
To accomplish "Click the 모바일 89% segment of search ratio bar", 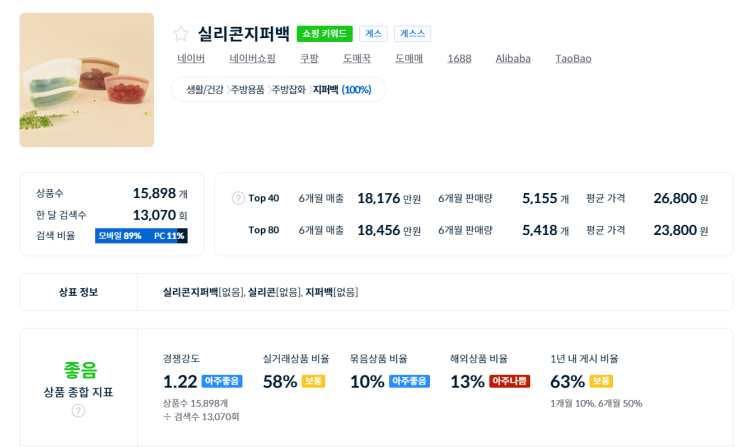I will (120, 236).
